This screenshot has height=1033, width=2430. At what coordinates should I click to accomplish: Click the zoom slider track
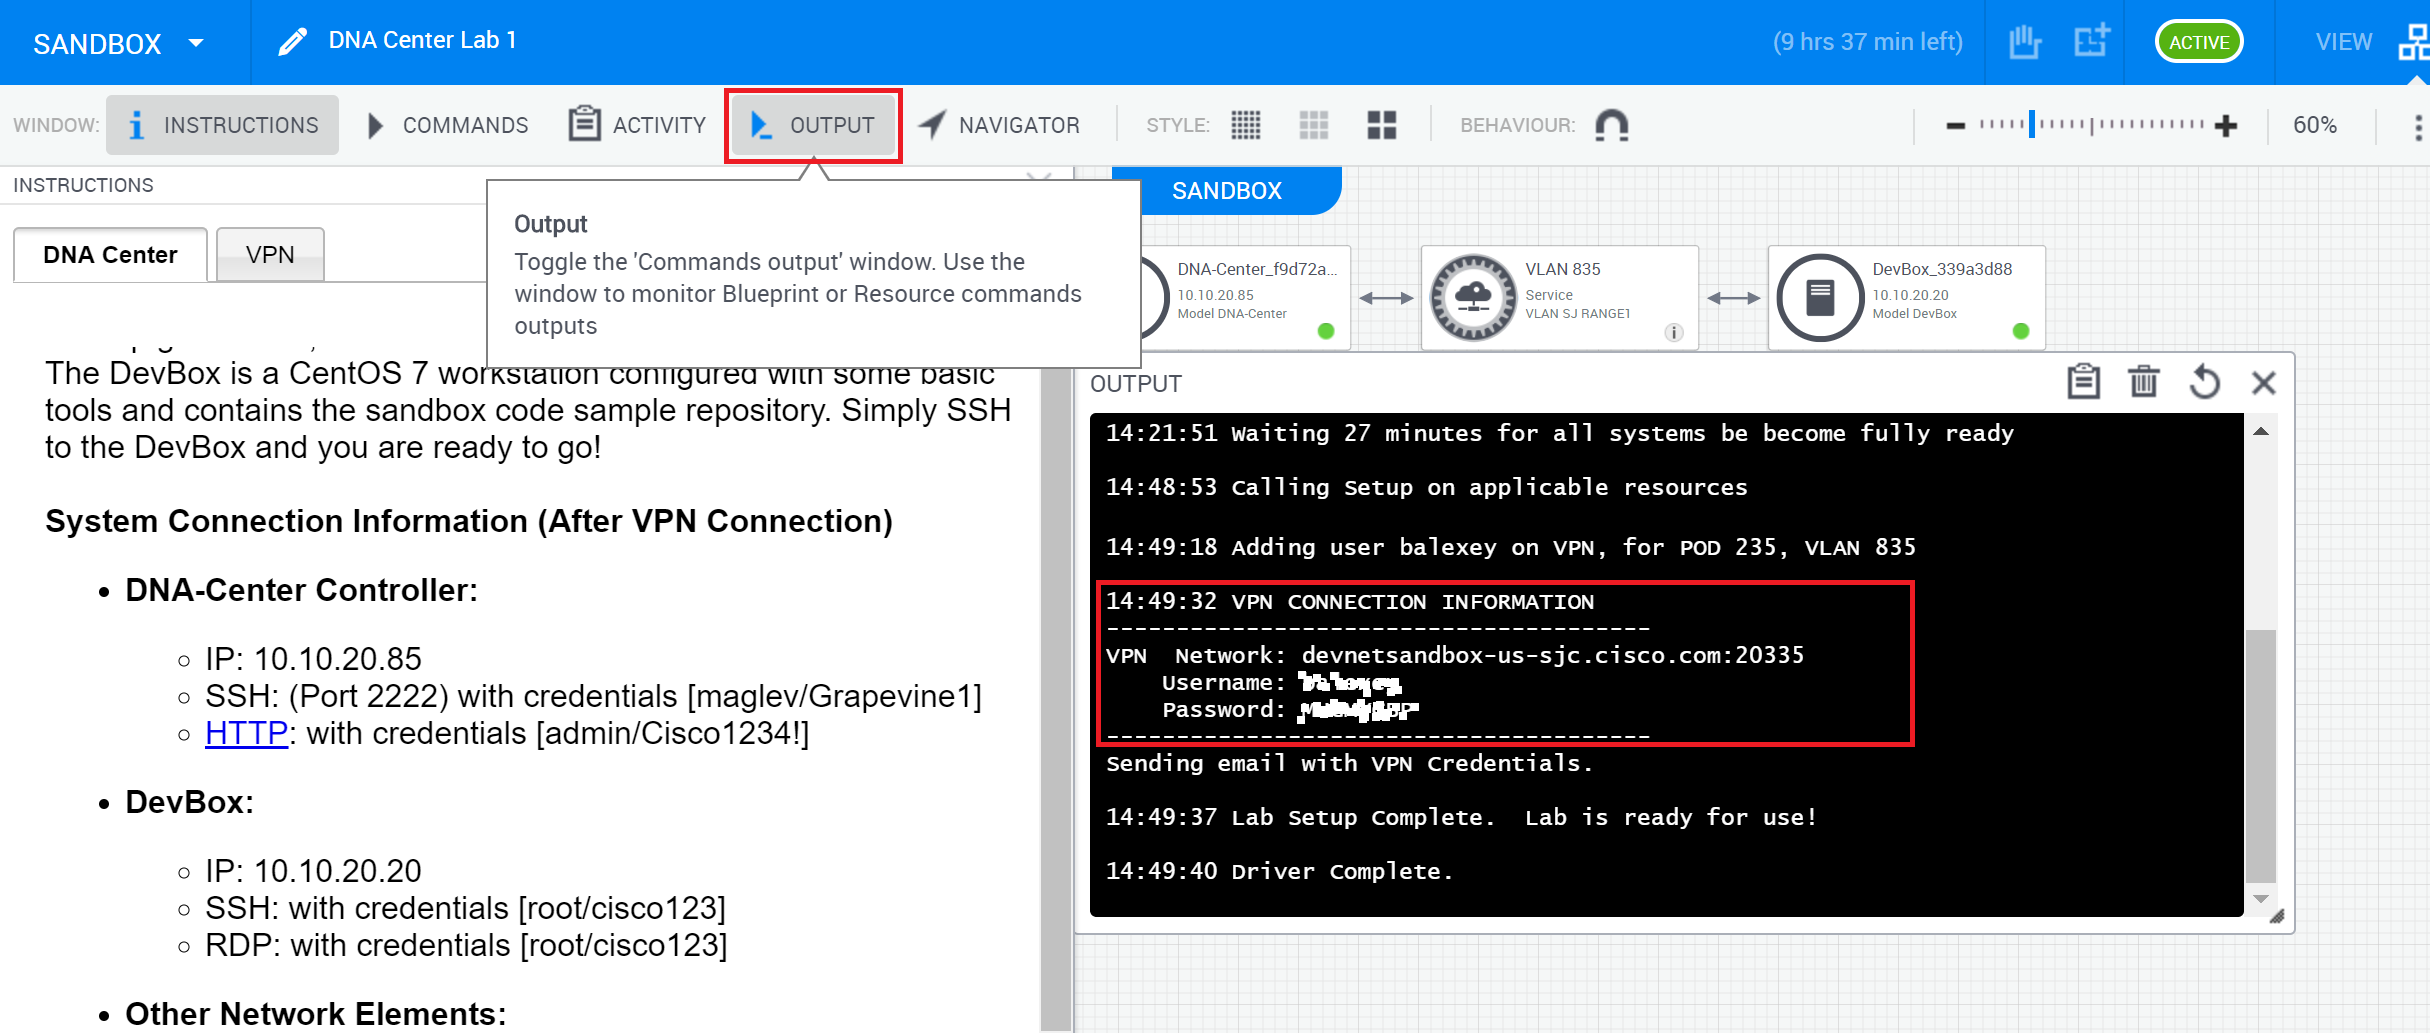click(x=2092, y=125)
